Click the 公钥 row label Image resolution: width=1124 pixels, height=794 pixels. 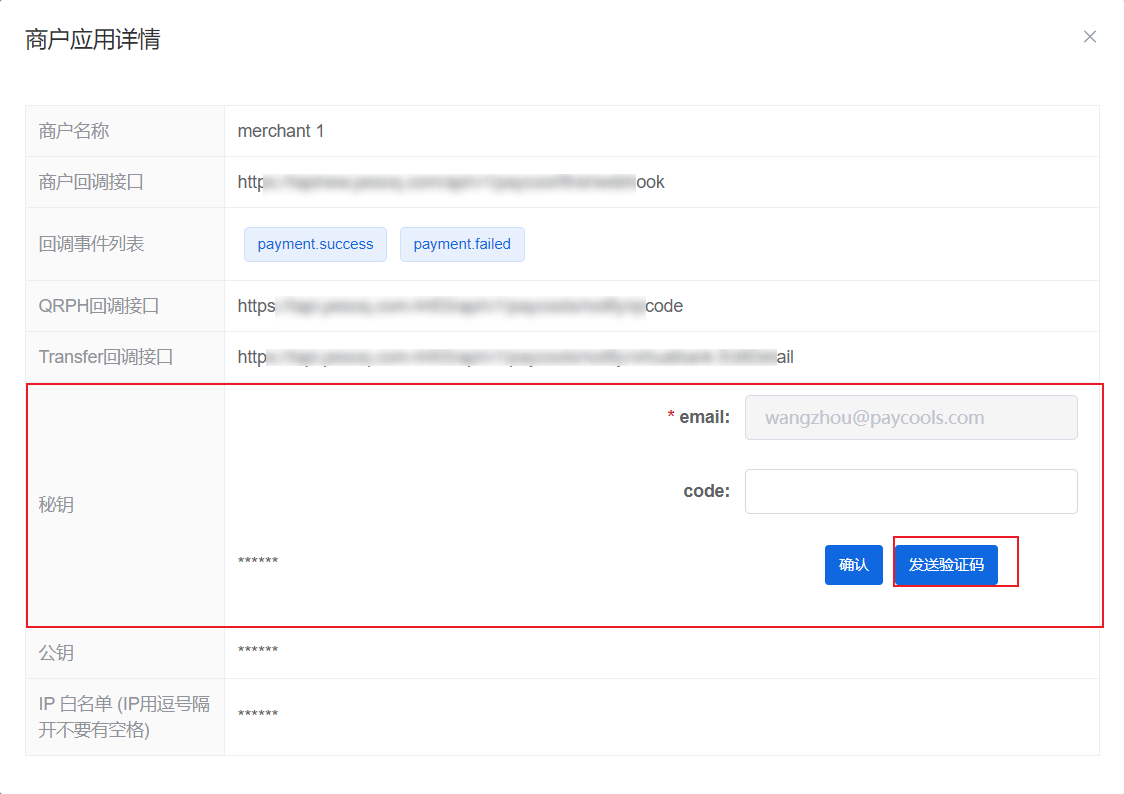(x=56, y=653)
